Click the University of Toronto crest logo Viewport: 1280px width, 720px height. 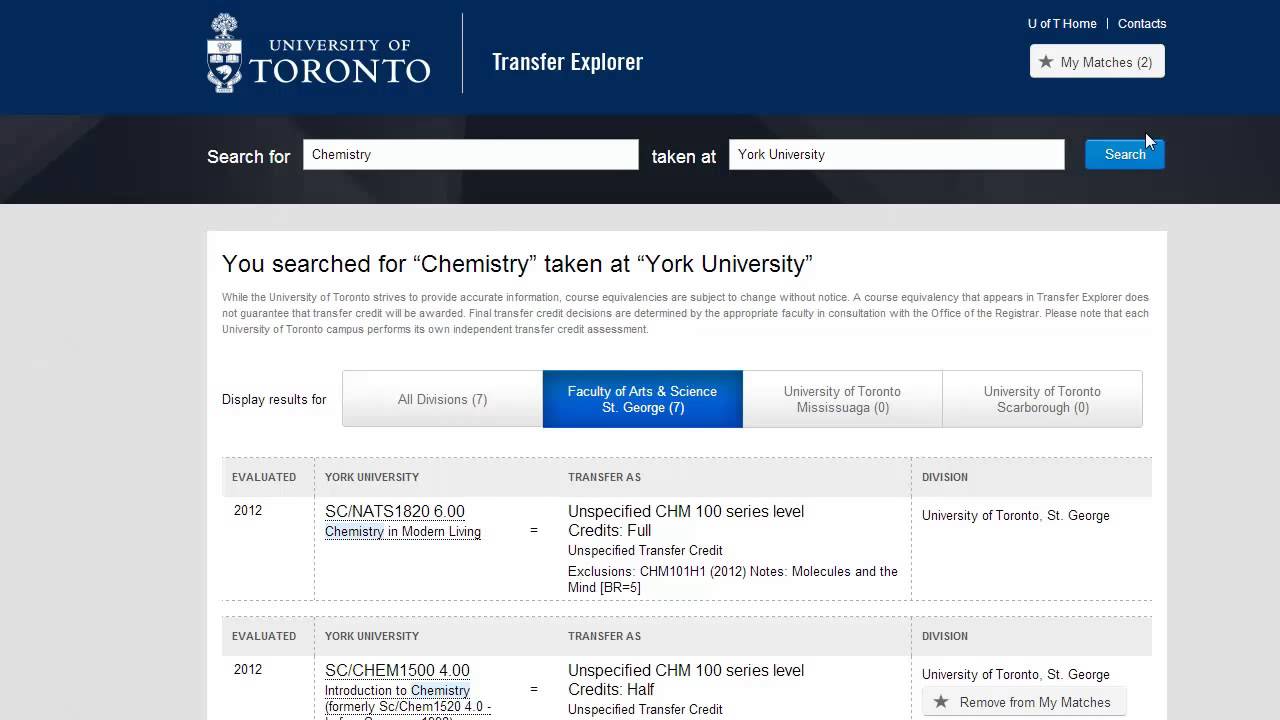coord(224,53)
